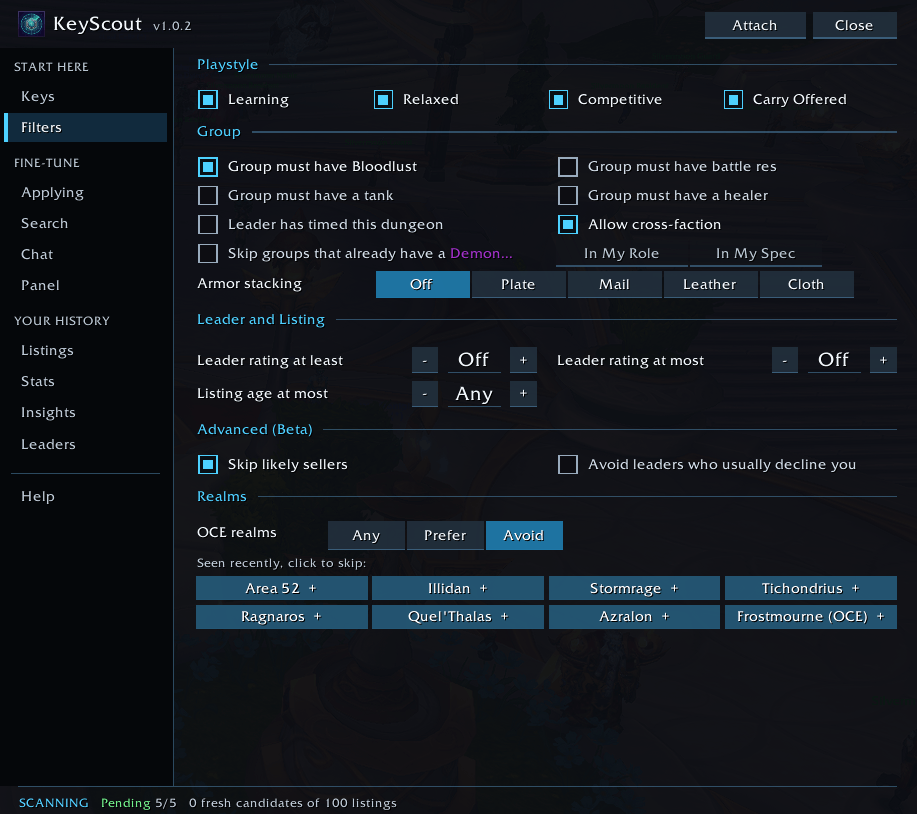The height and width of the screenshot is (814, 917).
Task: Open the Stats history page
Action: (85, 381)
